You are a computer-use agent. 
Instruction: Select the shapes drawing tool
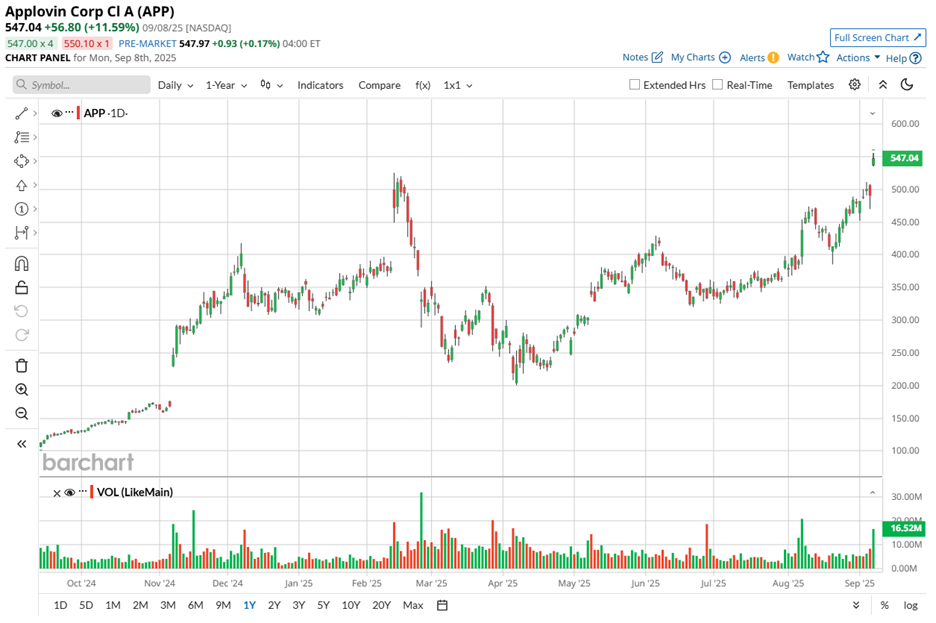(x=21, y=161)
